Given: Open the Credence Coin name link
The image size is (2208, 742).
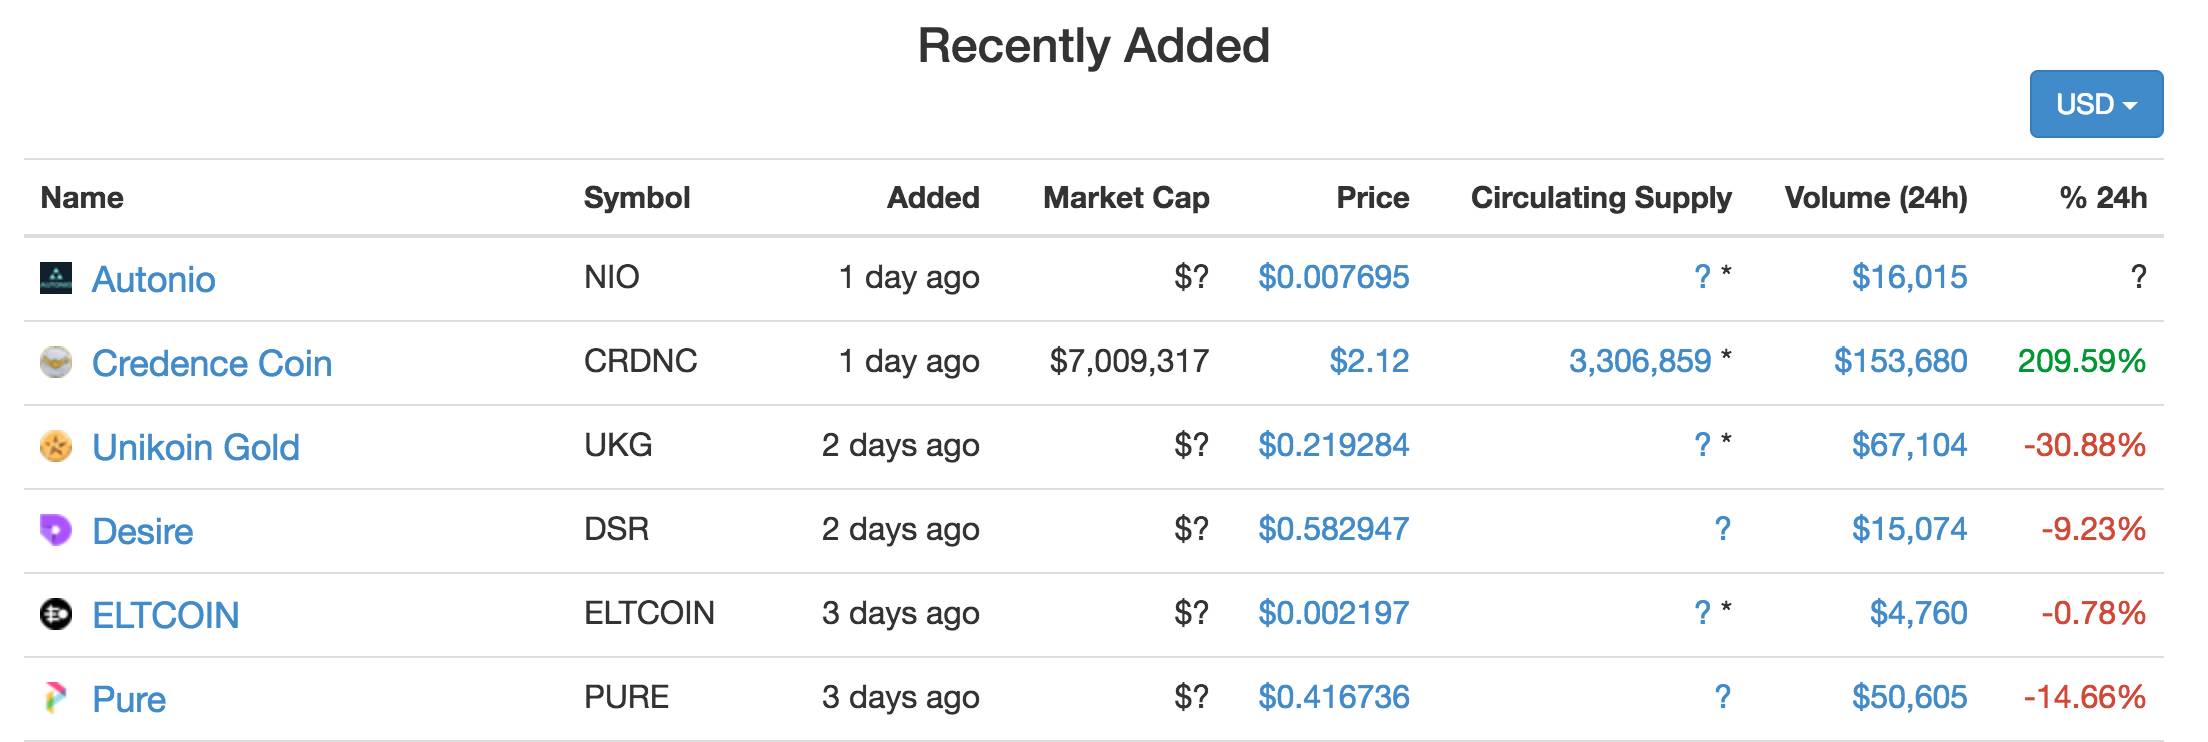Looking at the screenshot, I should (x=212, y=363).
